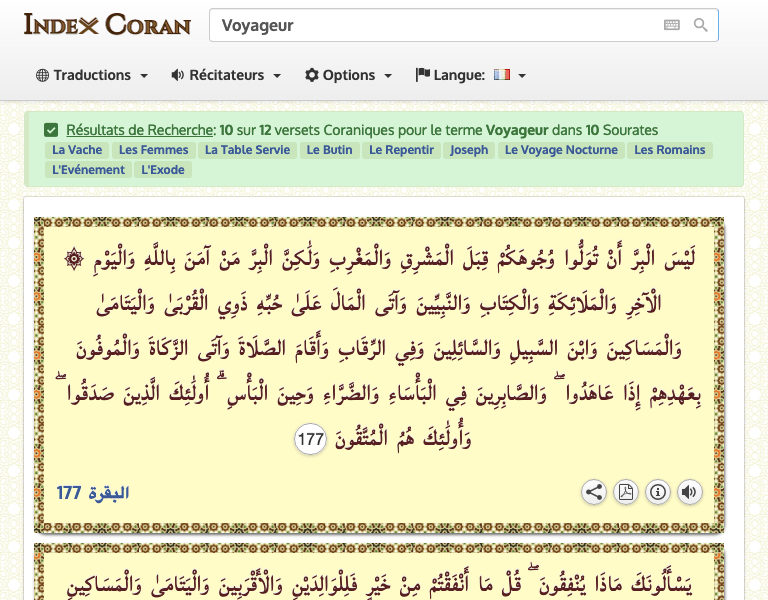Select the Le Voyage Nocturne tag
Image resolution: width=768 pixels, height=600 pixels.
point(561,150)
